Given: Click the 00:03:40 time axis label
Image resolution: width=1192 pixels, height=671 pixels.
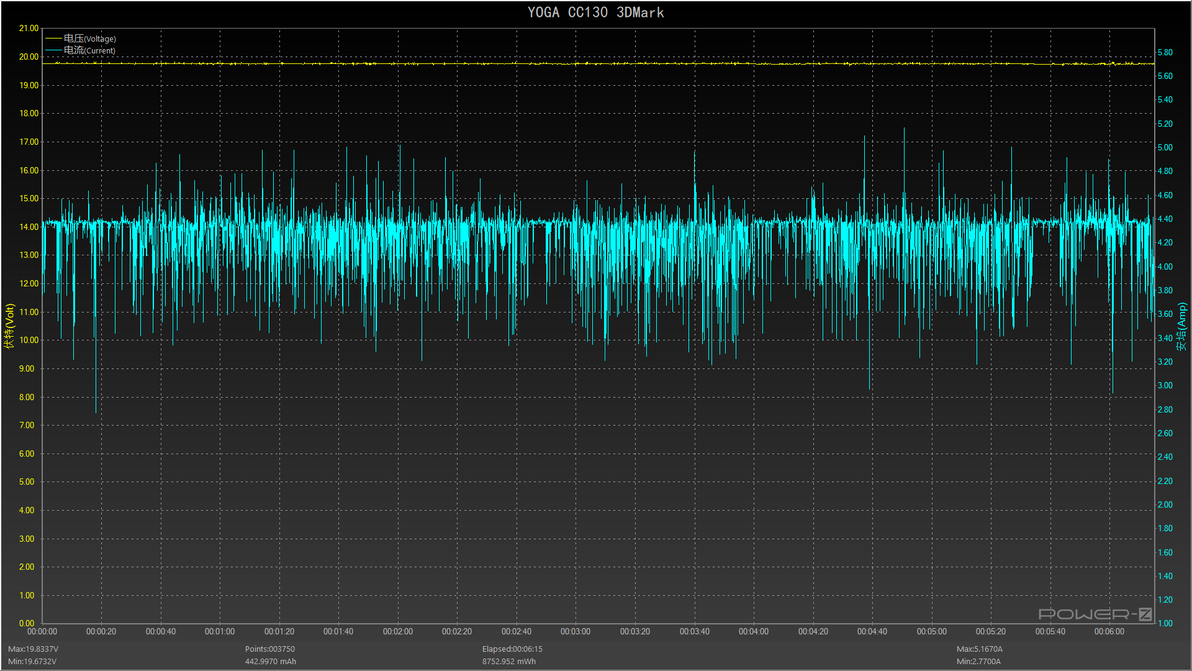Looking at the screenshot, I should 694,631.
